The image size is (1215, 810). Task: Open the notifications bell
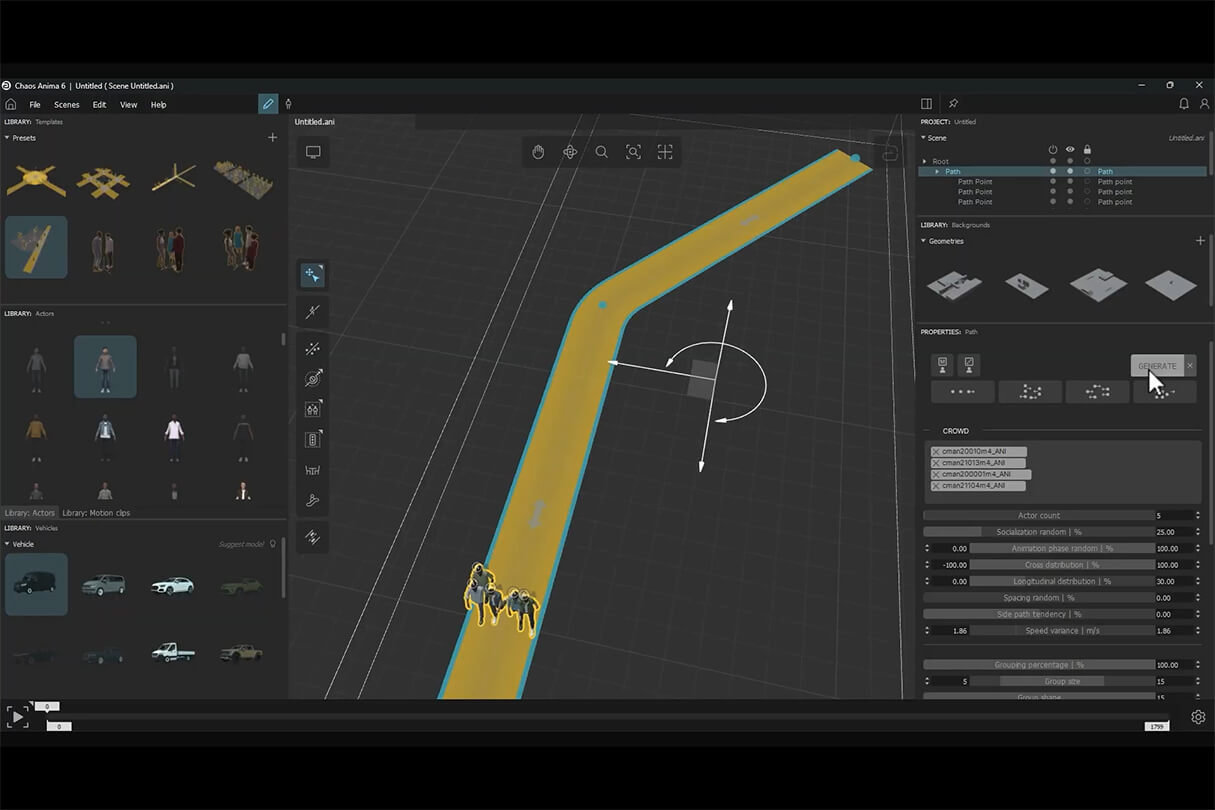click(x=1184, y=104)
